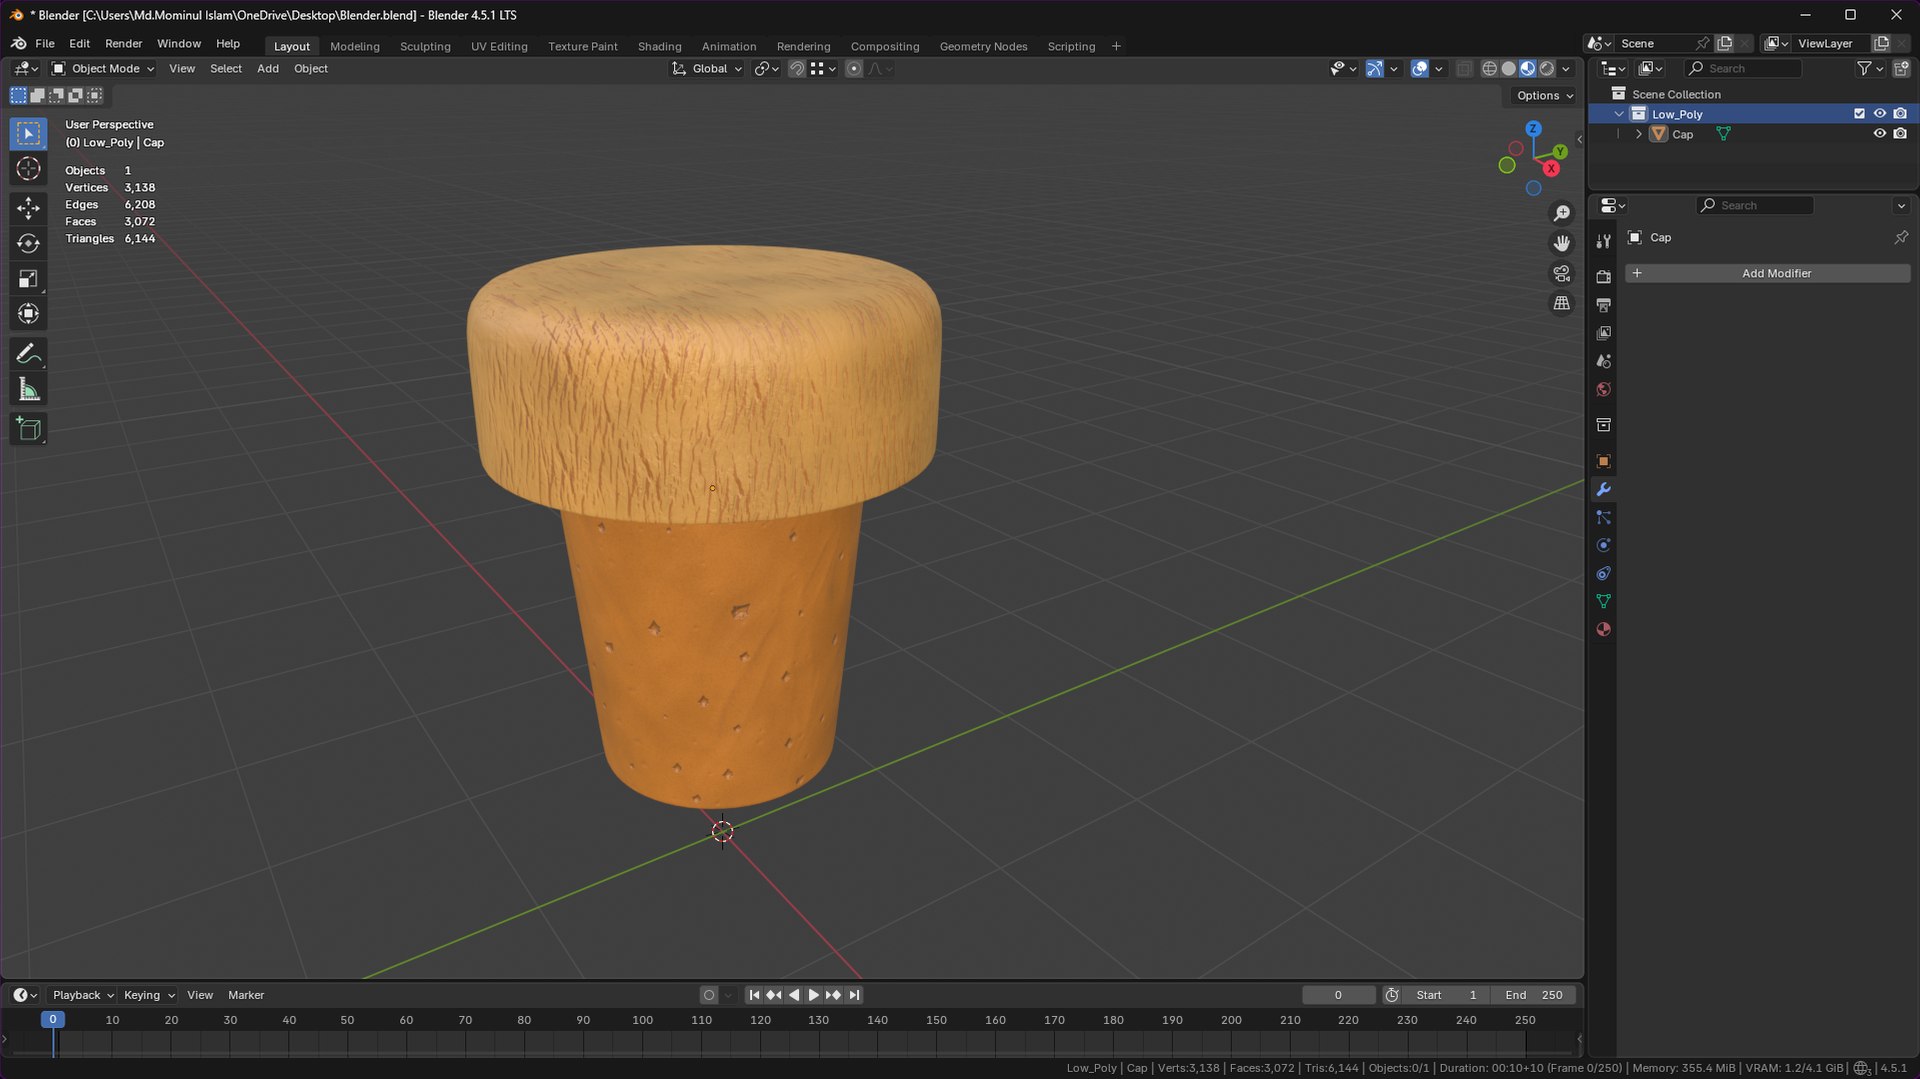The image size is (1920, 1079).
Task: Open the Object Mode dropdown
Action: pyautogui.click(x=103, y=69)
